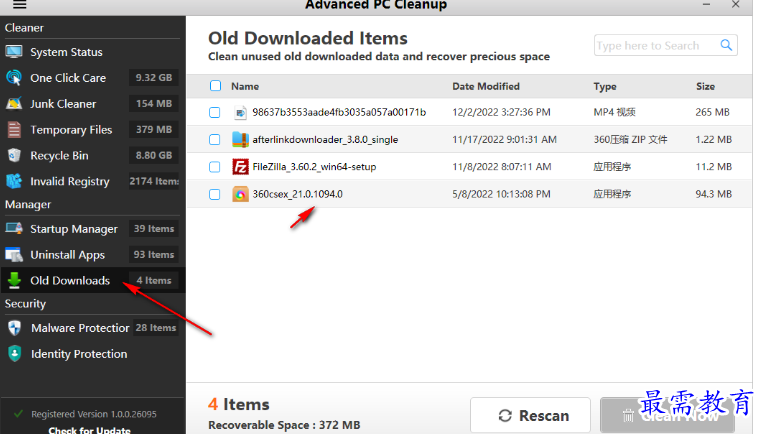Click the 28 Items Malware badge

(156, 328)
